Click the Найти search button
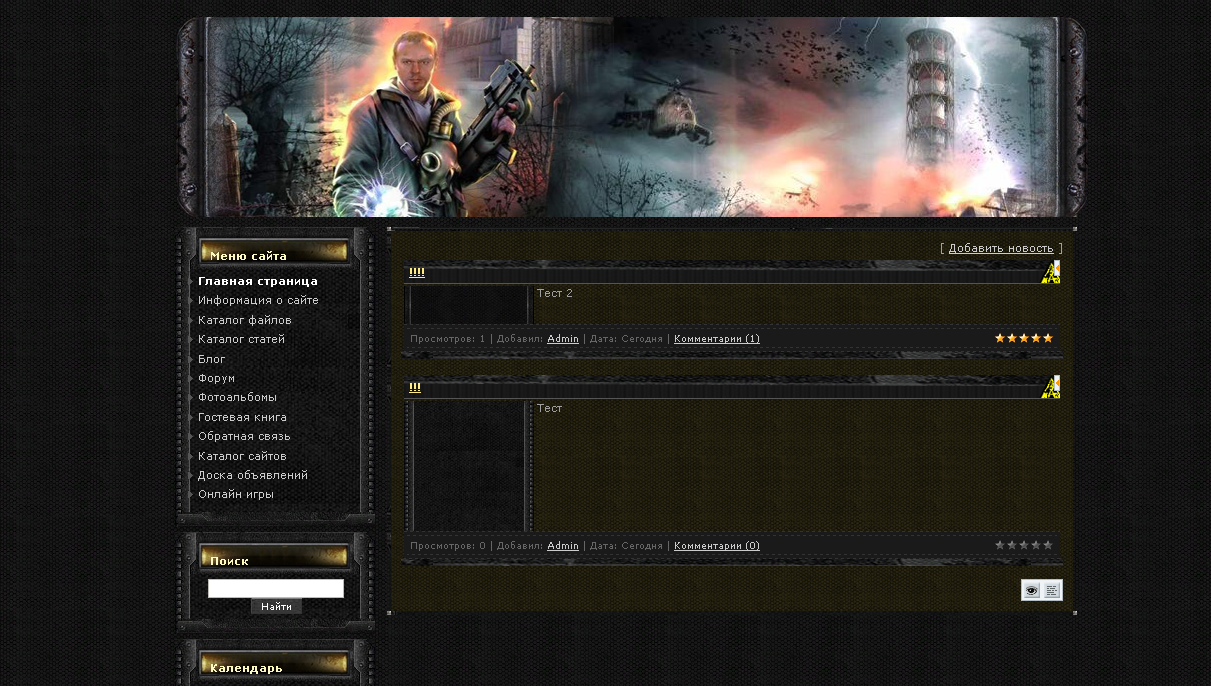Image resolution: width=1211 pixels, height=686 pixels. point(276,607)
